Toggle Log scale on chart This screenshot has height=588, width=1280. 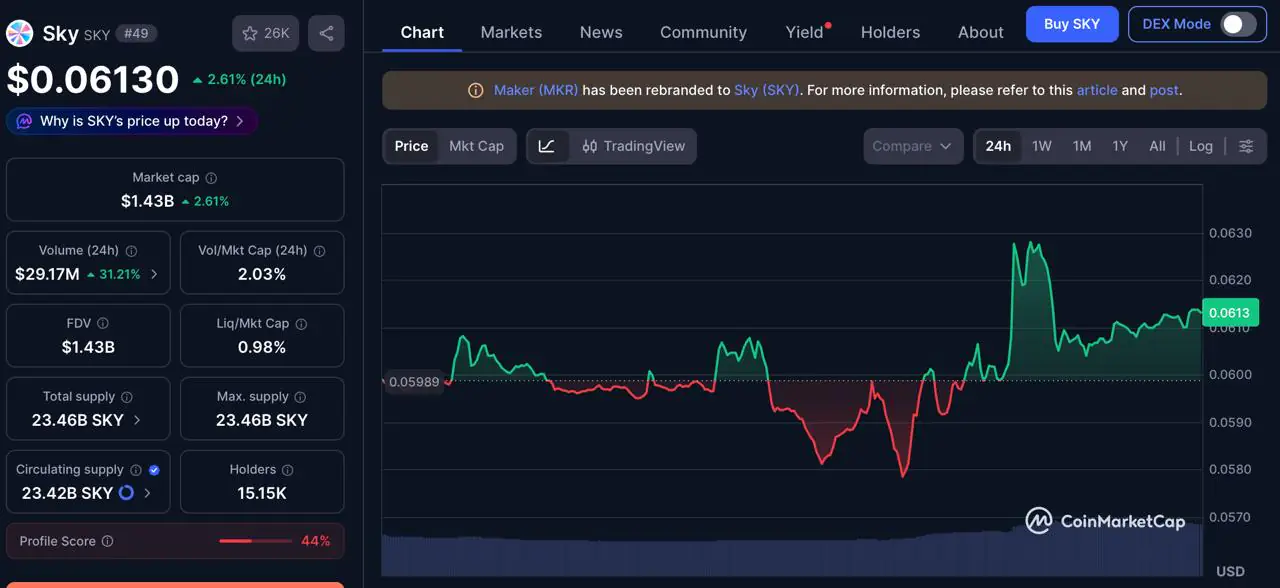tap(1201, 146)
